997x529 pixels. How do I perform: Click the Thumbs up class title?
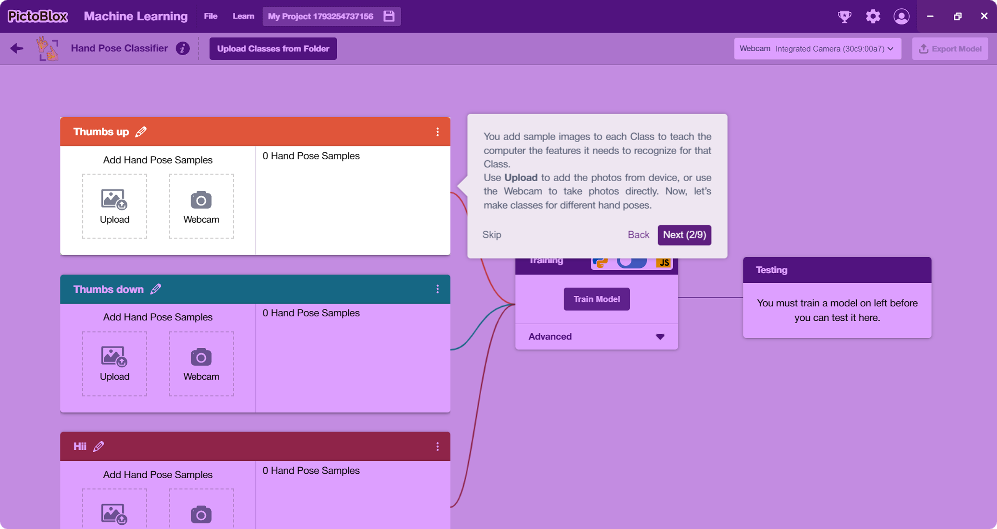tap(101, 132)
